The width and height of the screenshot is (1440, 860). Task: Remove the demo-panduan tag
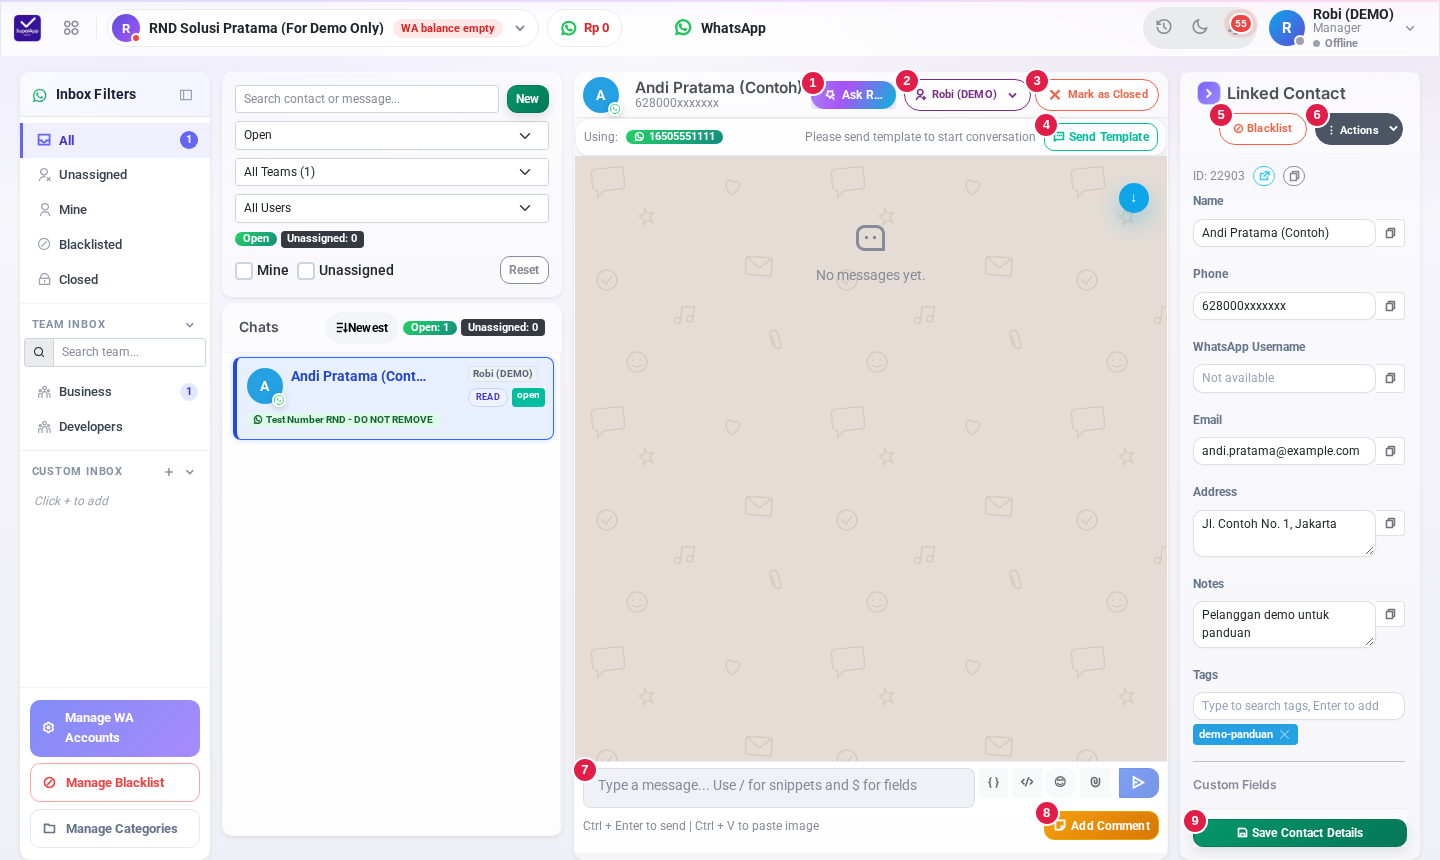click(x=1285, y=735)
